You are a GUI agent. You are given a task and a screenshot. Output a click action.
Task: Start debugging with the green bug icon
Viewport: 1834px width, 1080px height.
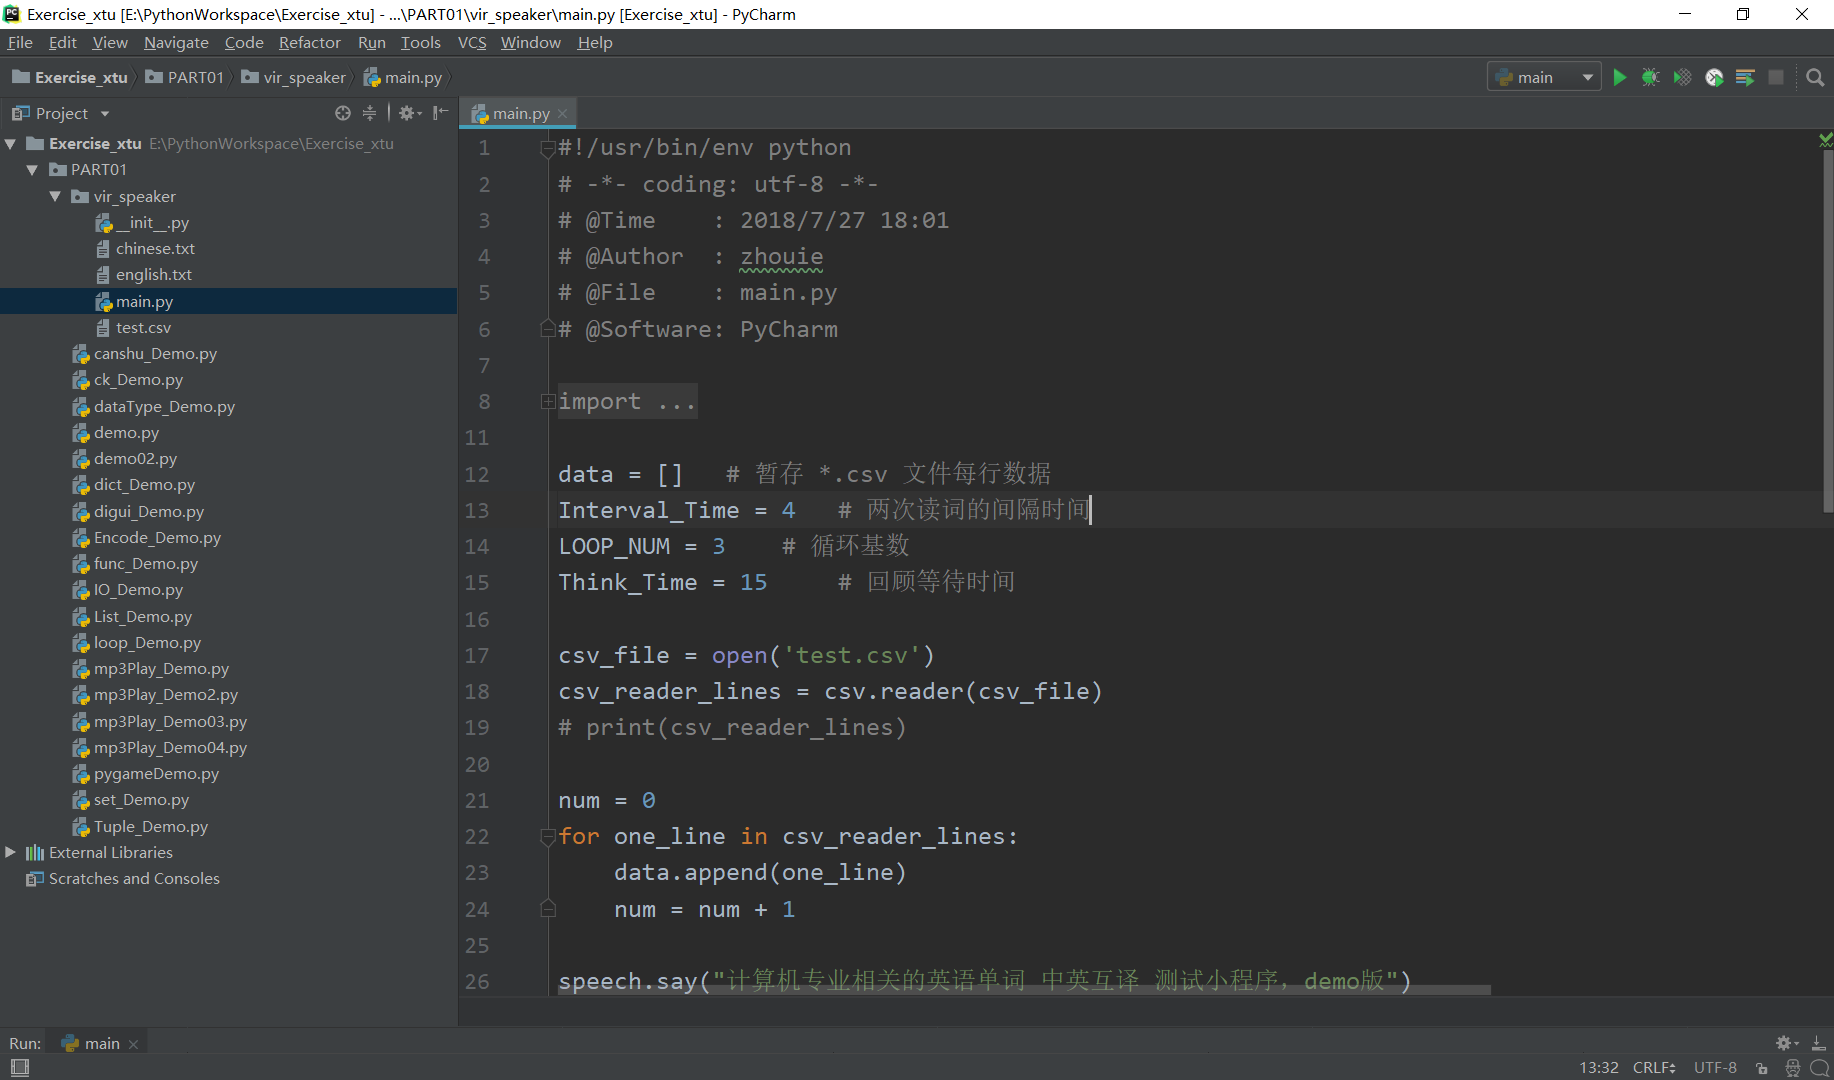(x=1650, y=78)
